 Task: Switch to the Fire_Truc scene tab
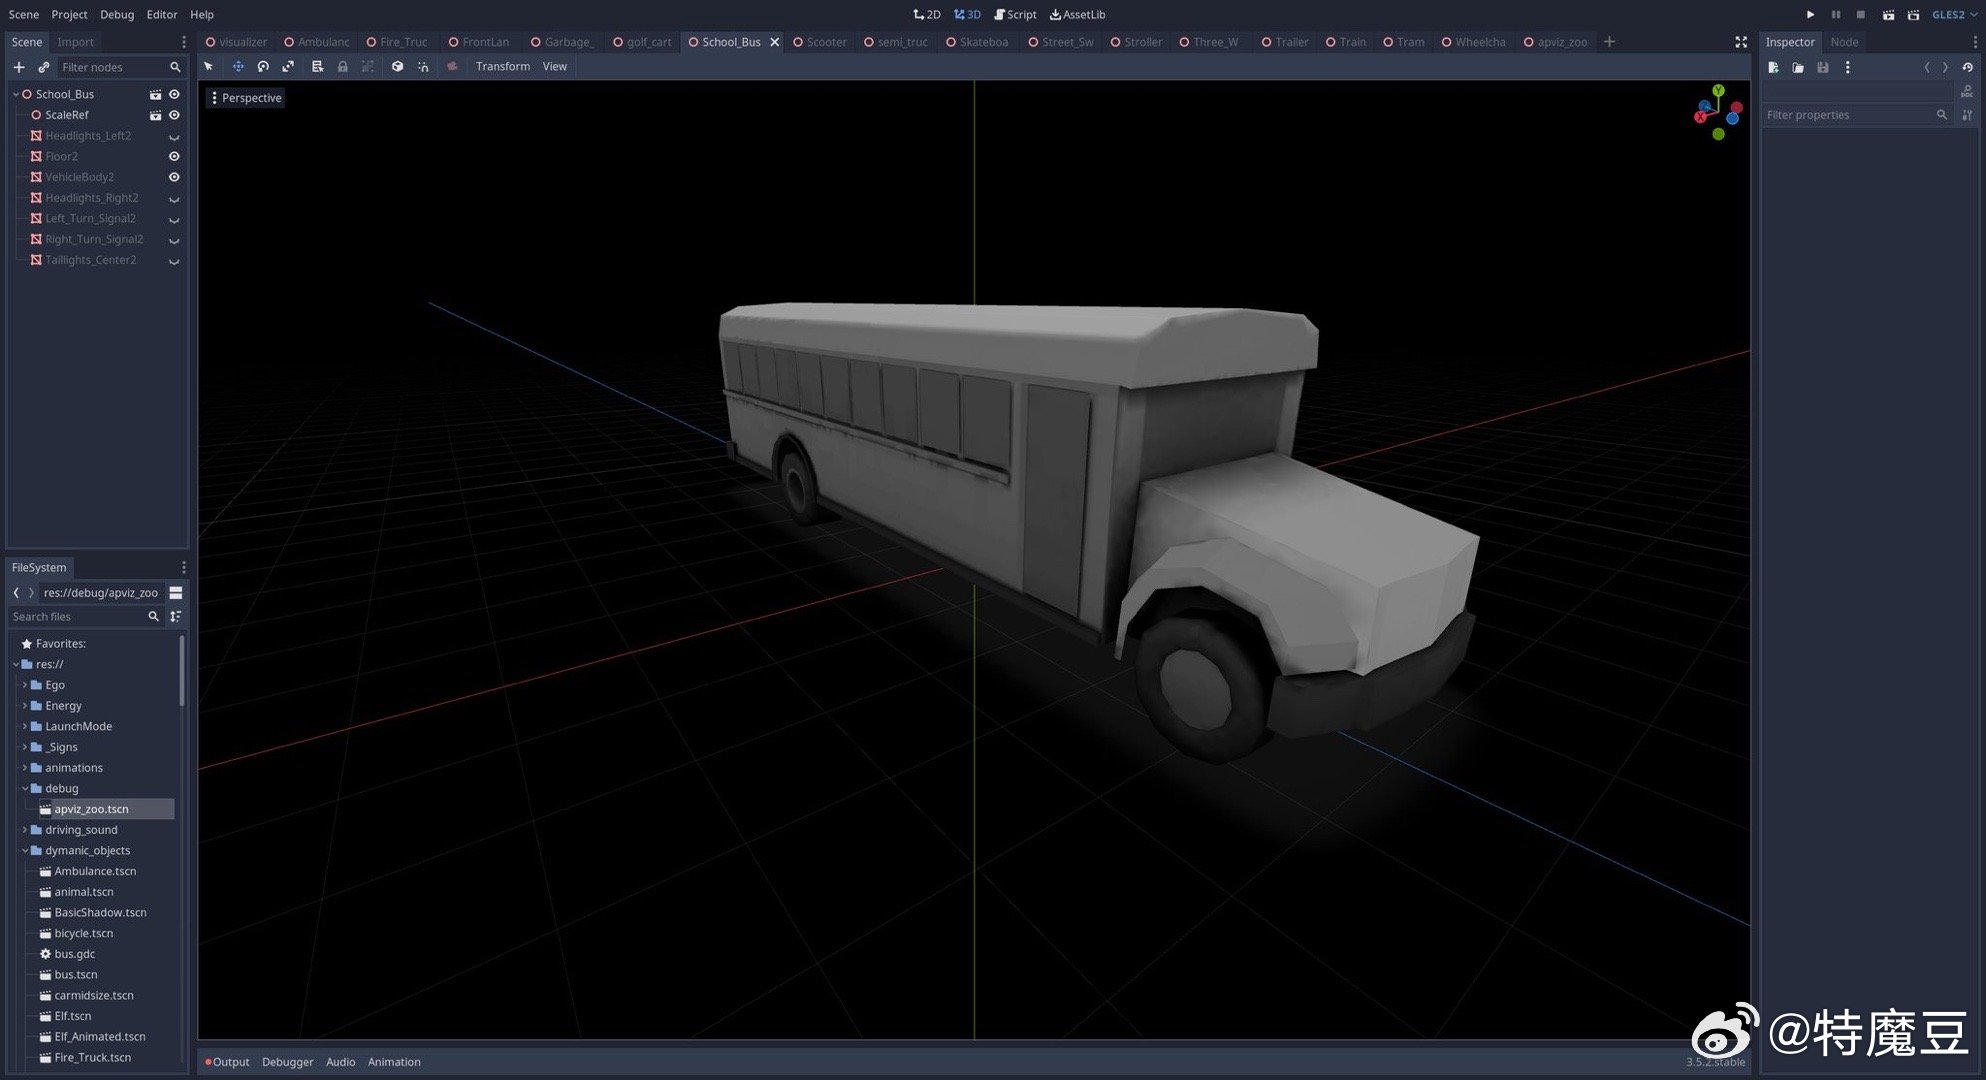pyautogui.click(x=402, y=42)
